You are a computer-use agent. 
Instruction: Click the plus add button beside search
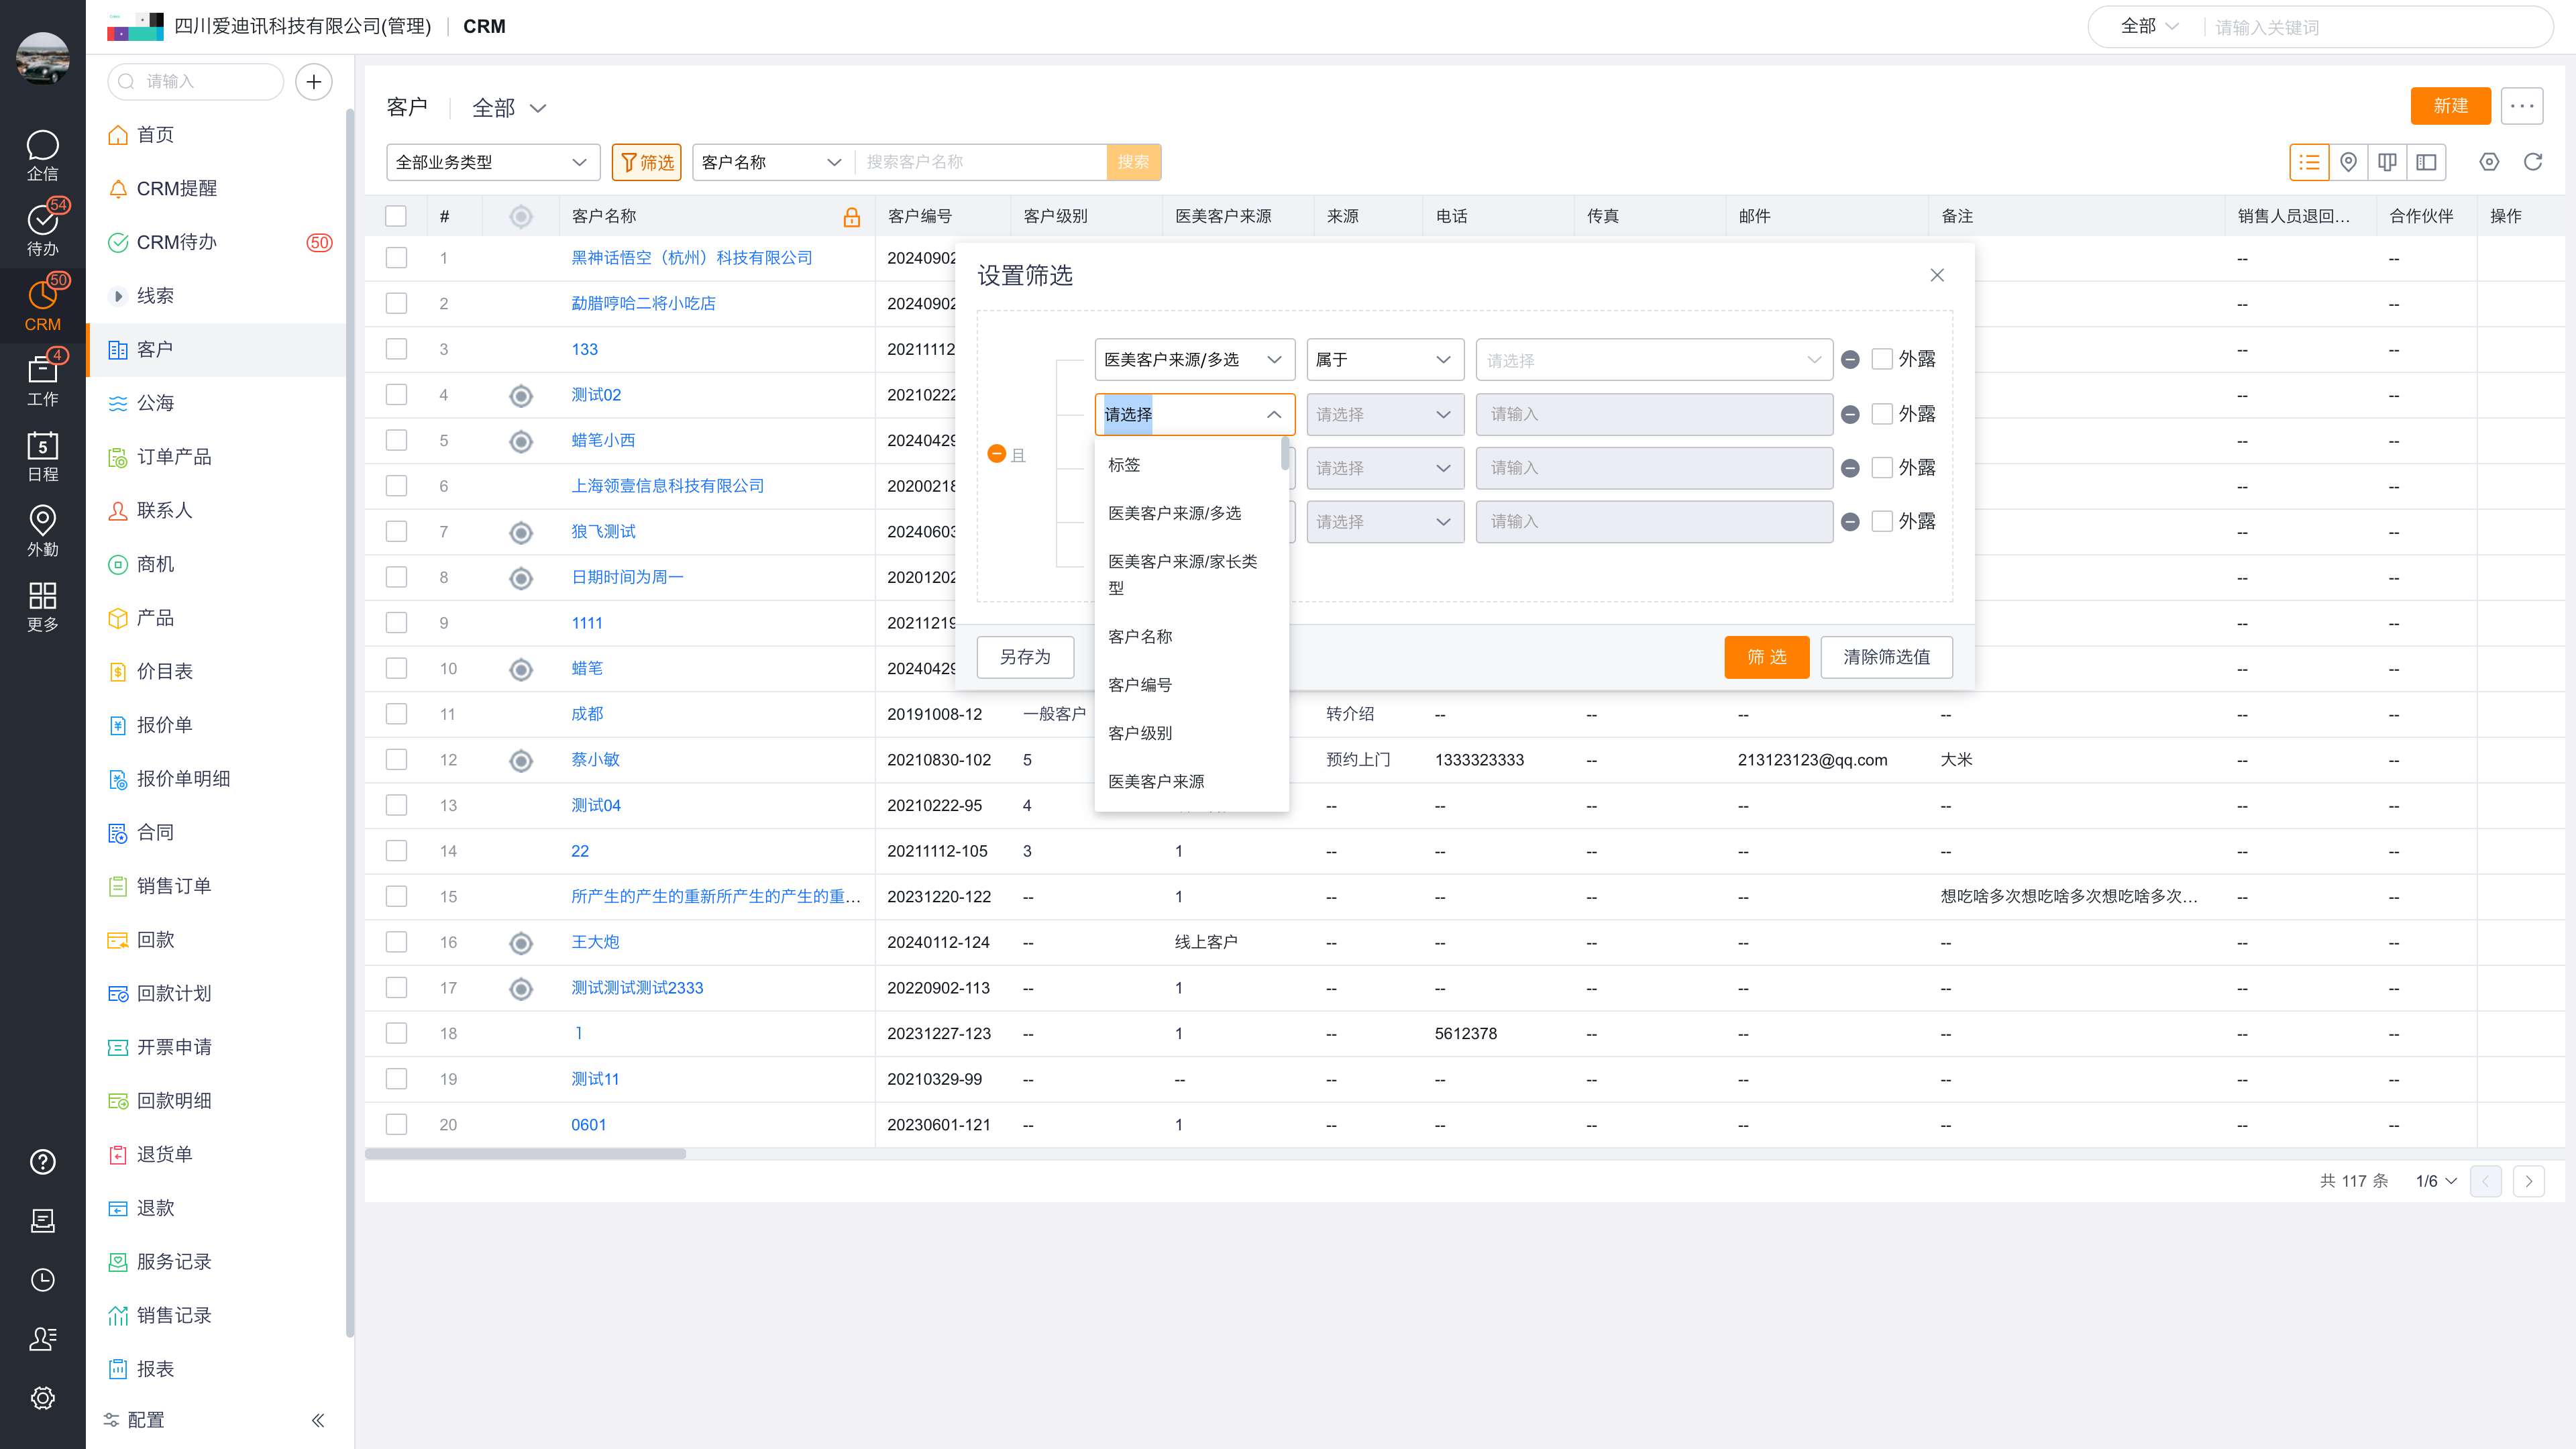314,82
